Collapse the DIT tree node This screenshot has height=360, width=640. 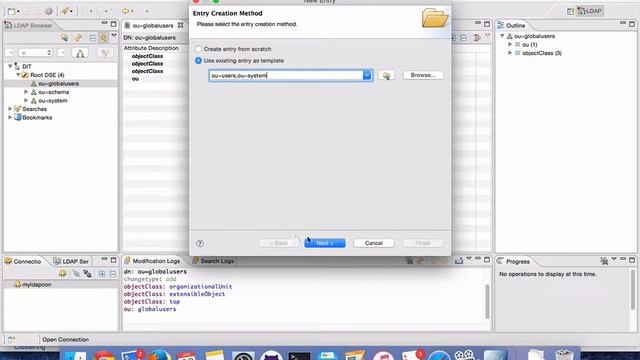pyautogui.click(x=10, y=66)
